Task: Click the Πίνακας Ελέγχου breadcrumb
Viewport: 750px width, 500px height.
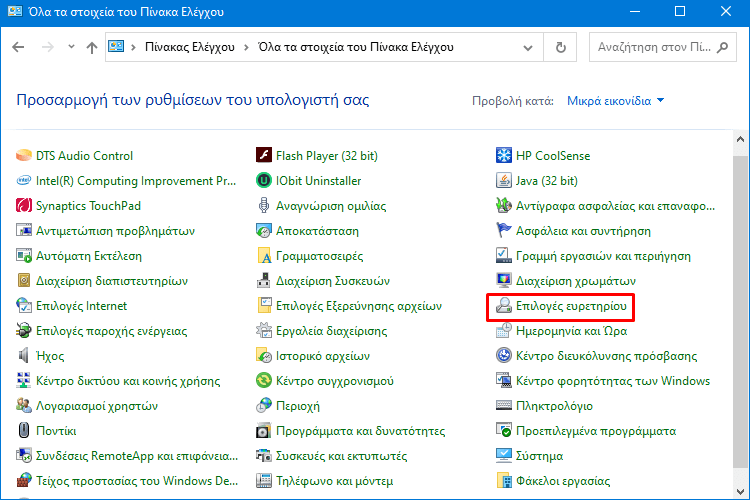Action: click(x=190, y=47)
